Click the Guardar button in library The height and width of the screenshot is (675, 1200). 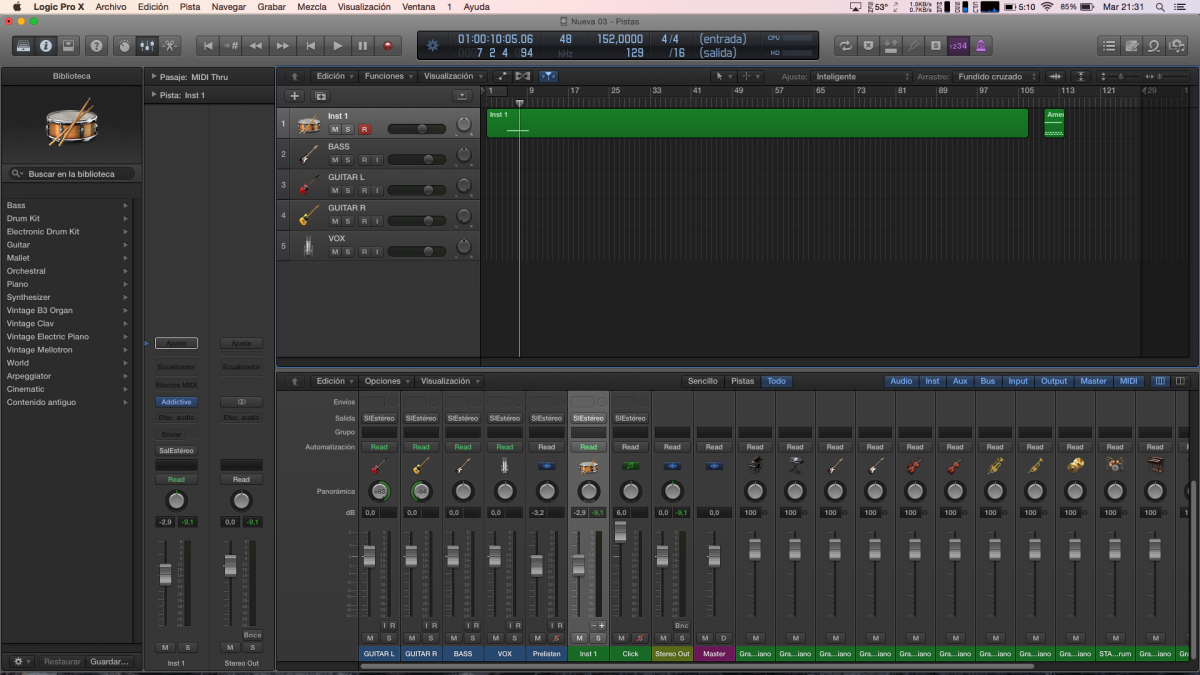pos(109,662)
